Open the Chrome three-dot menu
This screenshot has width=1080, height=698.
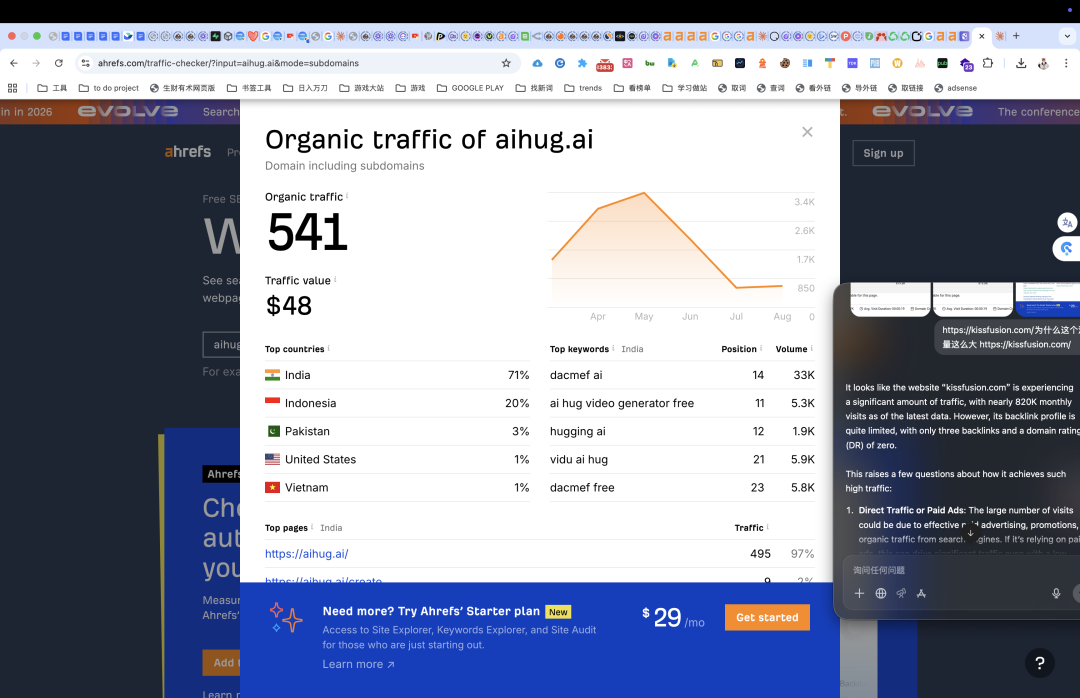(x=1066, y=63)
